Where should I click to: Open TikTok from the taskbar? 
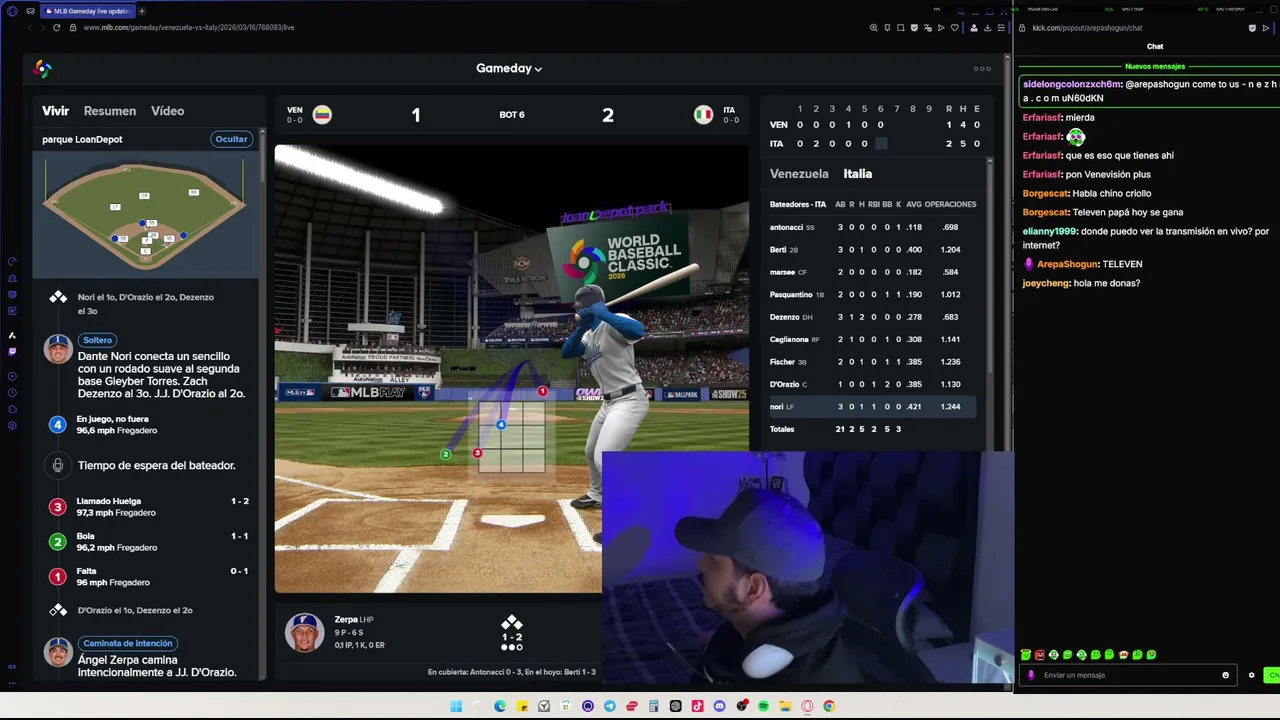point(698,706)
